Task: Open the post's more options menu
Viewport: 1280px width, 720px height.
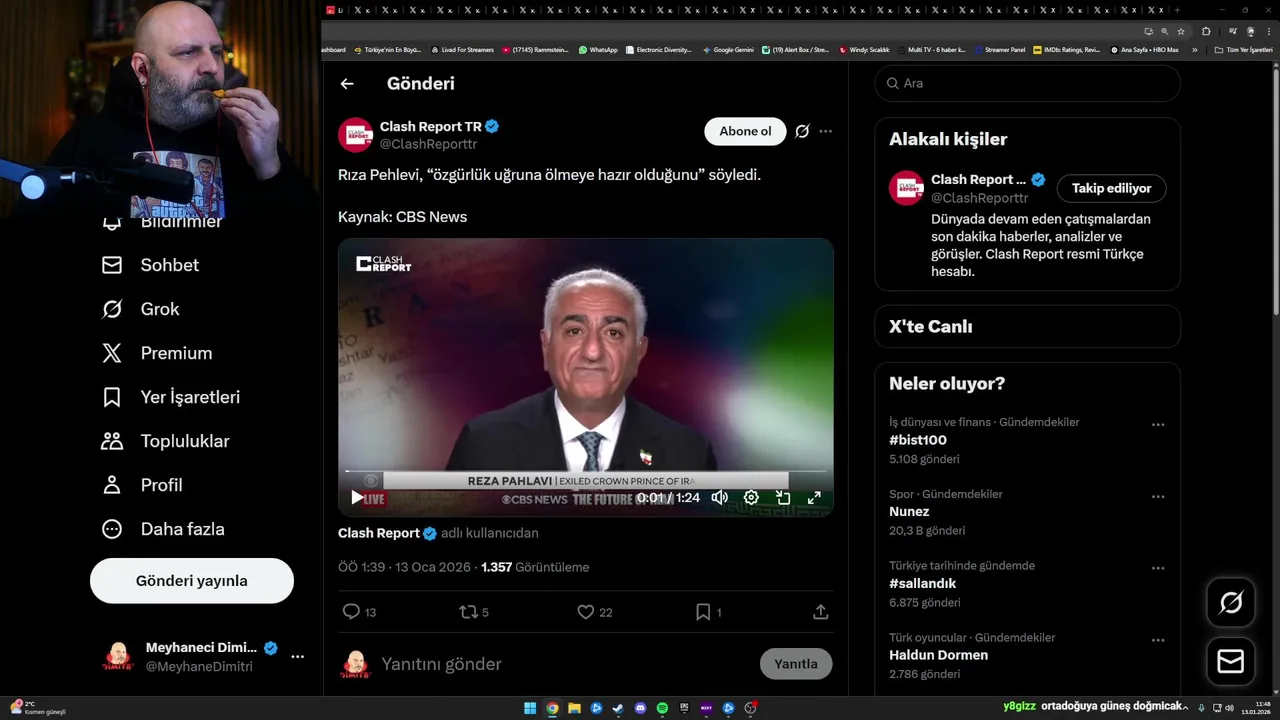Action: click(825, 131)
